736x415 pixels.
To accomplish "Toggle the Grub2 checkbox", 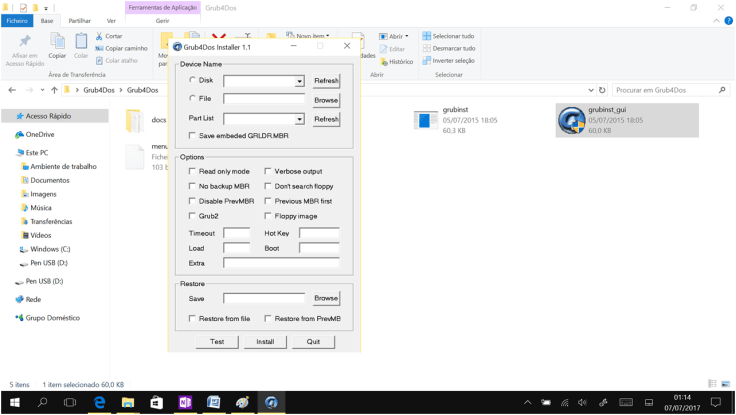I will coord(192,216).
